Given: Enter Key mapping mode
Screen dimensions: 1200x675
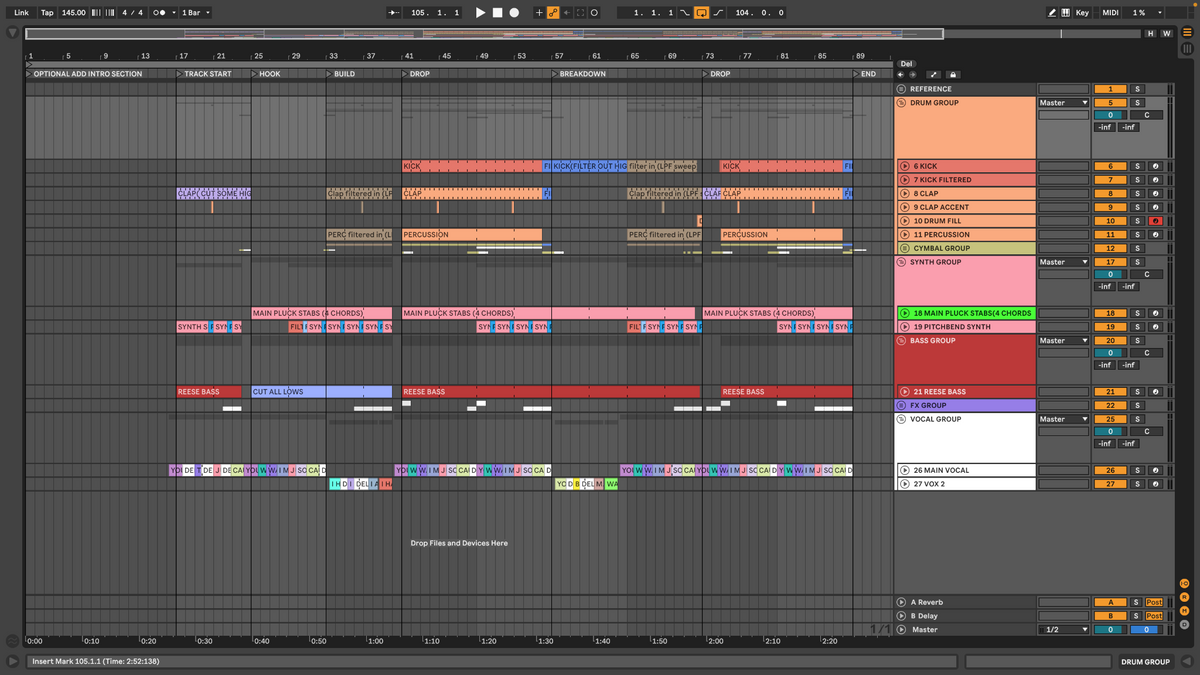Looking at the screenshot, I should pyautogui.click(x=1084, y=11).
